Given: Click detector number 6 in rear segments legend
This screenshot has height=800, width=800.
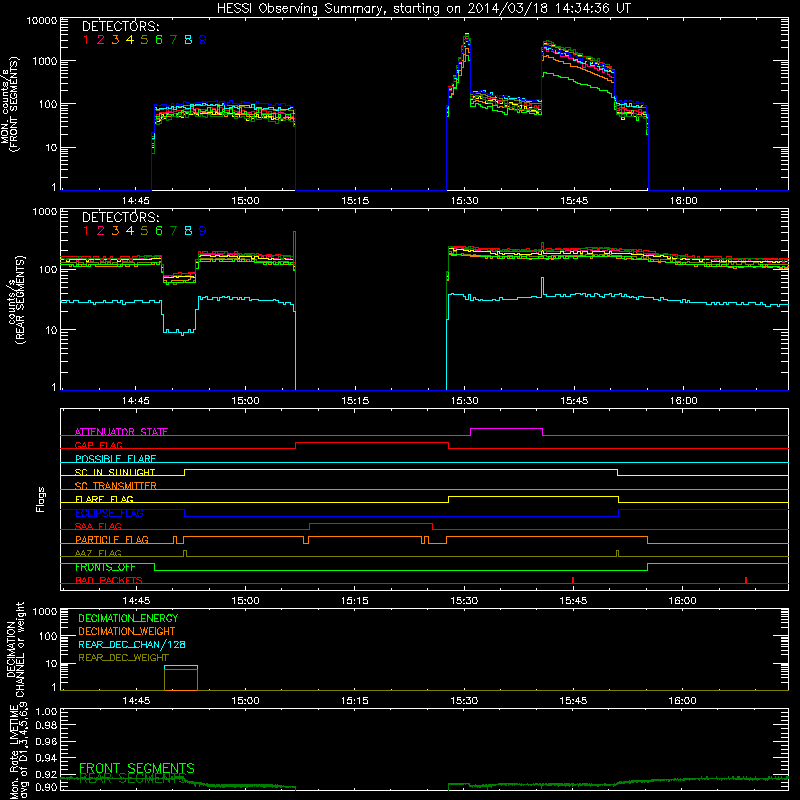Looking at the screenshot, I should 159,231.
